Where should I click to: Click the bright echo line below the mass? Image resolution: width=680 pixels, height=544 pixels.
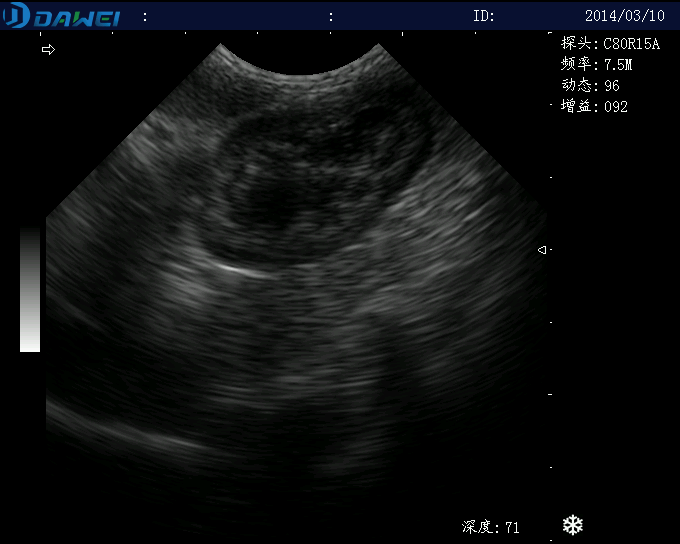pos(243,271)
